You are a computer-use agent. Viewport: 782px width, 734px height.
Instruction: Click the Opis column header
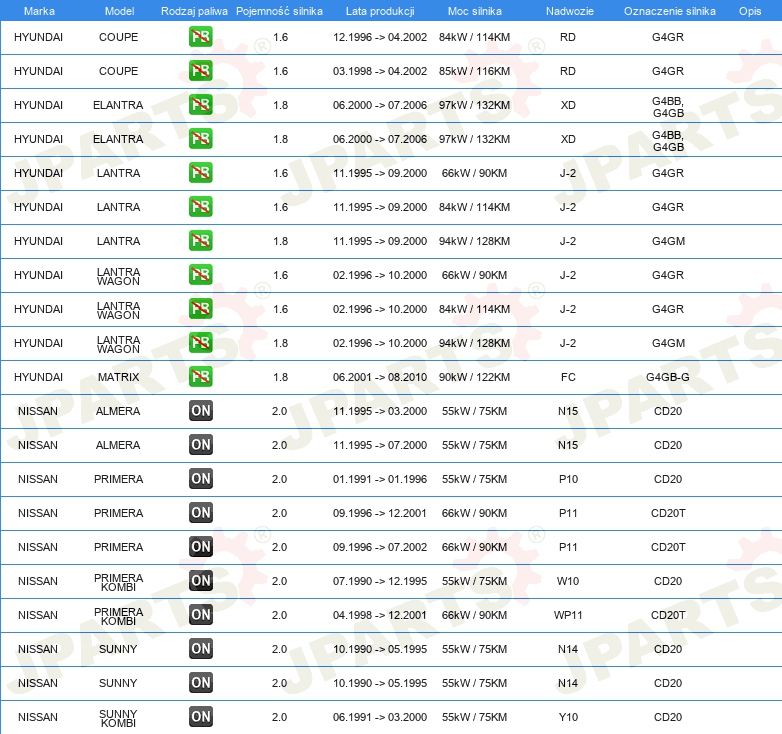(x=750, y=11)
